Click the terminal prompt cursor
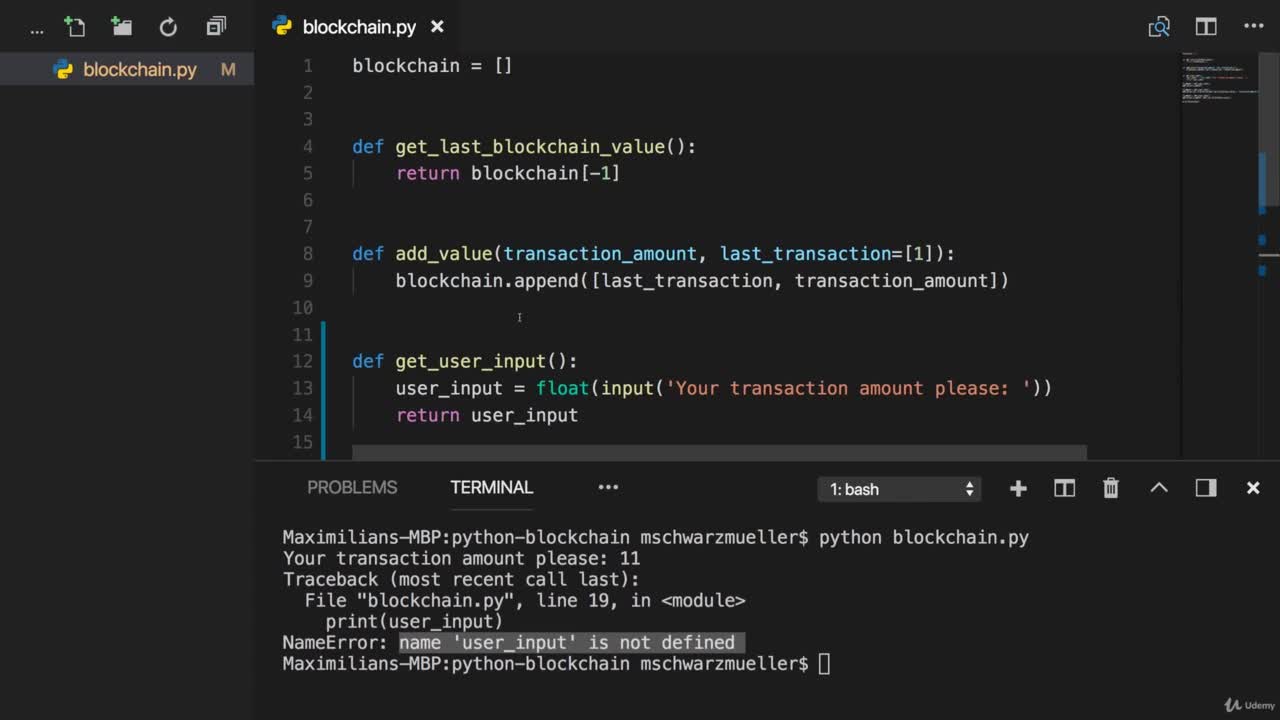1280x720 pixels. [x=824, y=664]
